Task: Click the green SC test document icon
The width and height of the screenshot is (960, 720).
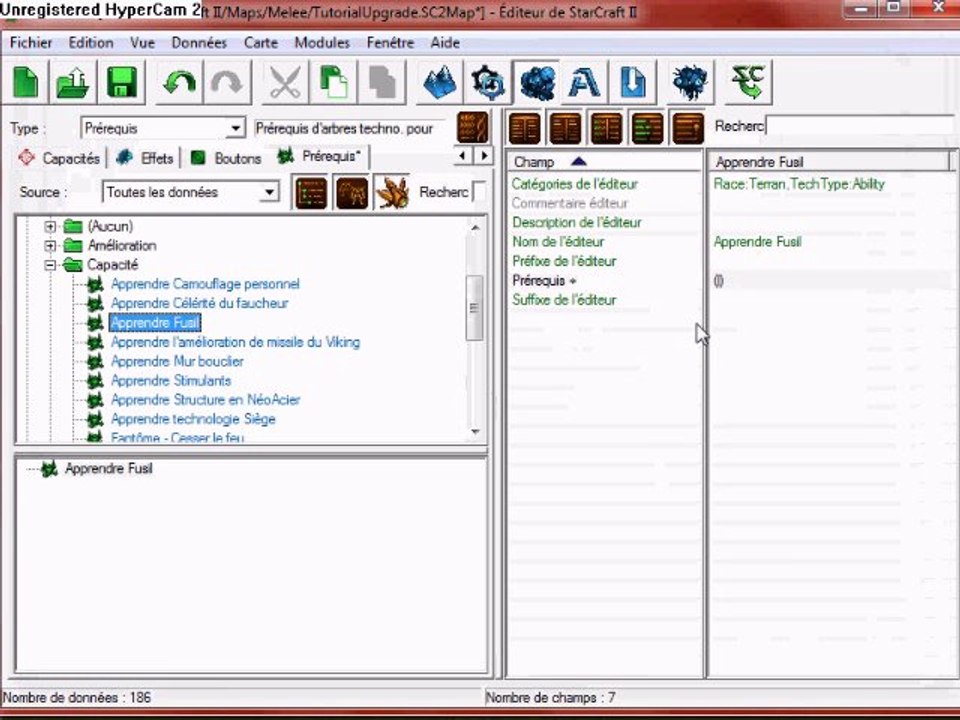Action: click(x=748, y=83)
